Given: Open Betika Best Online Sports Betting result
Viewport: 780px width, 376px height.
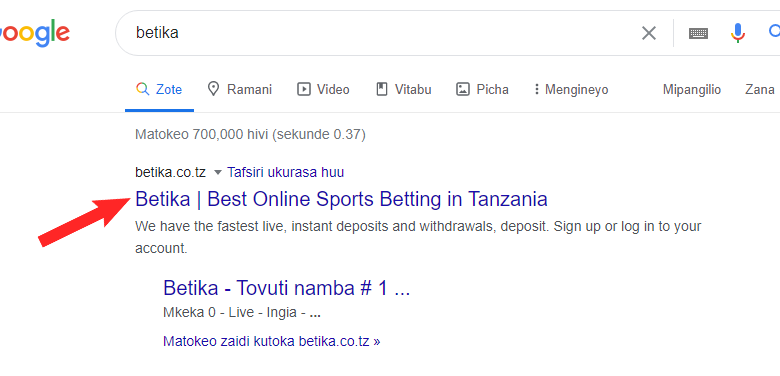Looking at the screenshot, I should coord(341,199).
